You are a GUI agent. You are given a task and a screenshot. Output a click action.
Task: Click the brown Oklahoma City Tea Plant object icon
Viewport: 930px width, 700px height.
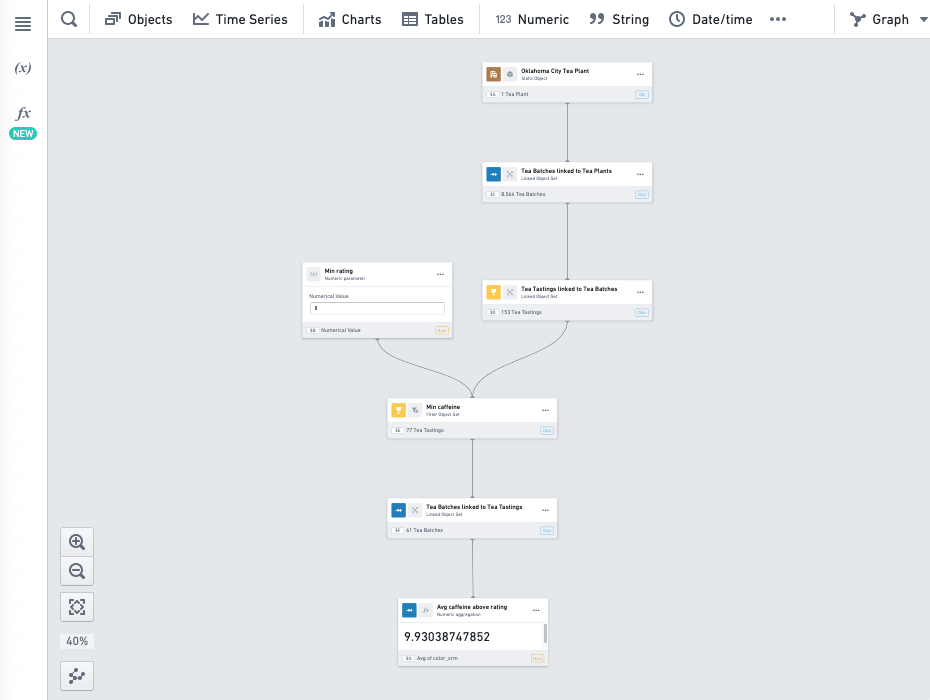click(x=493, y=74)
